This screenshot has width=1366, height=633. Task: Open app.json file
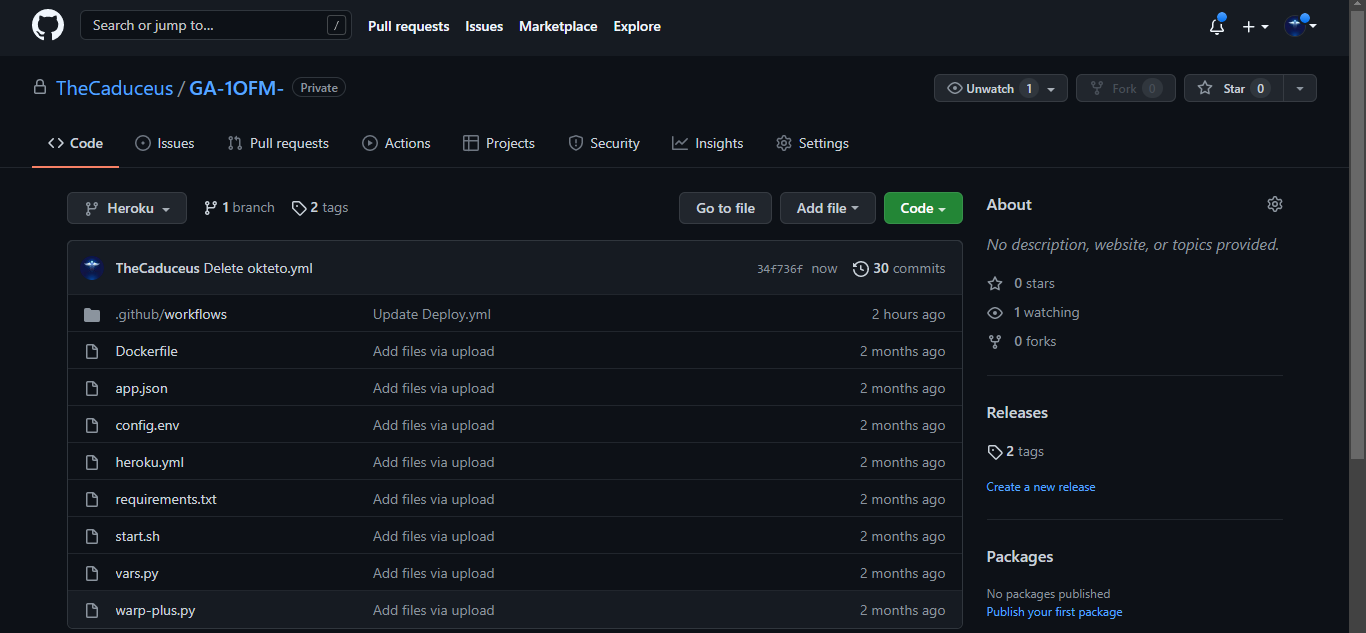(141, 388)
